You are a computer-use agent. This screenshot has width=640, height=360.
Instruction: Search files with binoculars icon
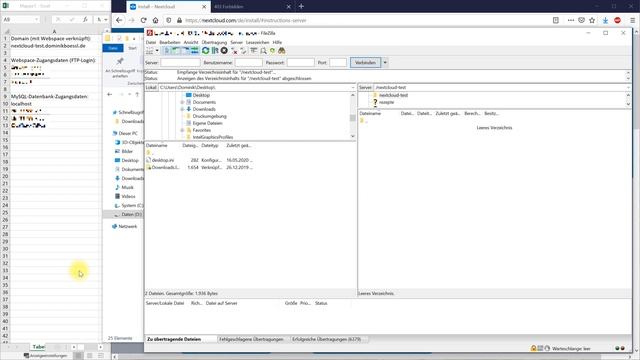[x=282, y=51]
